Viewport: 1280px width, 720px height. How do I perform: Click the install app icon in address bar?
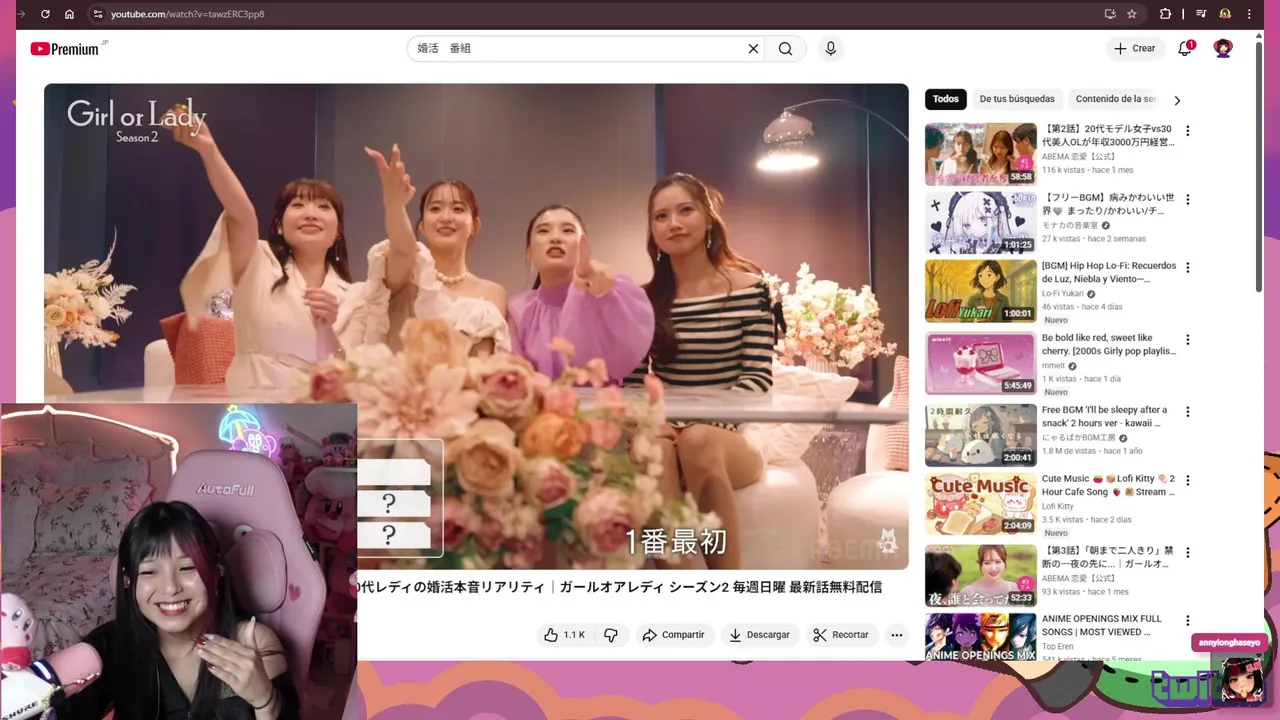click(x=1110, y=14)
